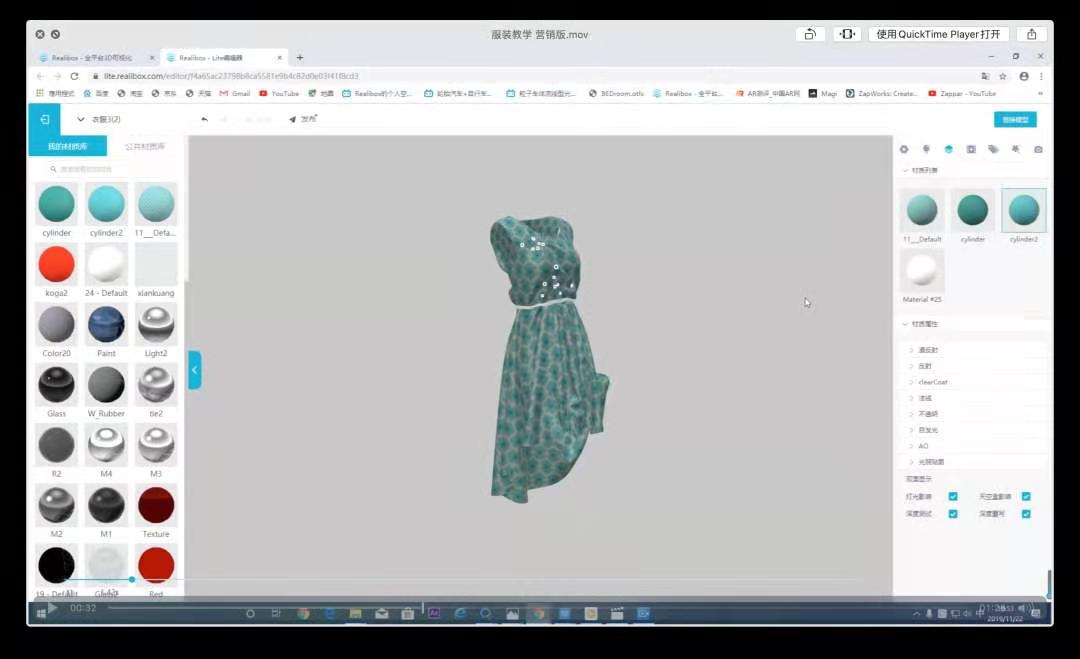The height and width of the screenshot is (659, 1080).
Task: Expand the AO property section
Action: (923, 446)
